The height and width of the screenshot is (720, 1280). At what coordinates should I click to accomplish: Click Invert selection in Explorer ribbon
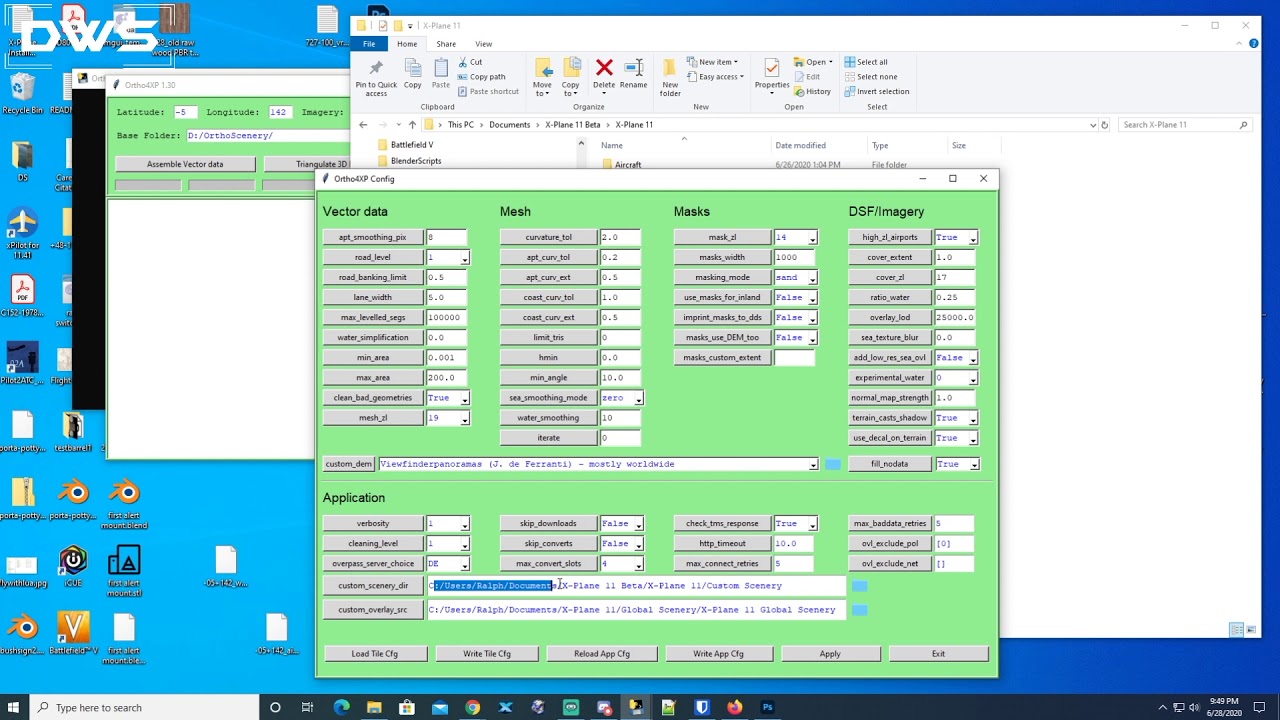coord(877,92)
